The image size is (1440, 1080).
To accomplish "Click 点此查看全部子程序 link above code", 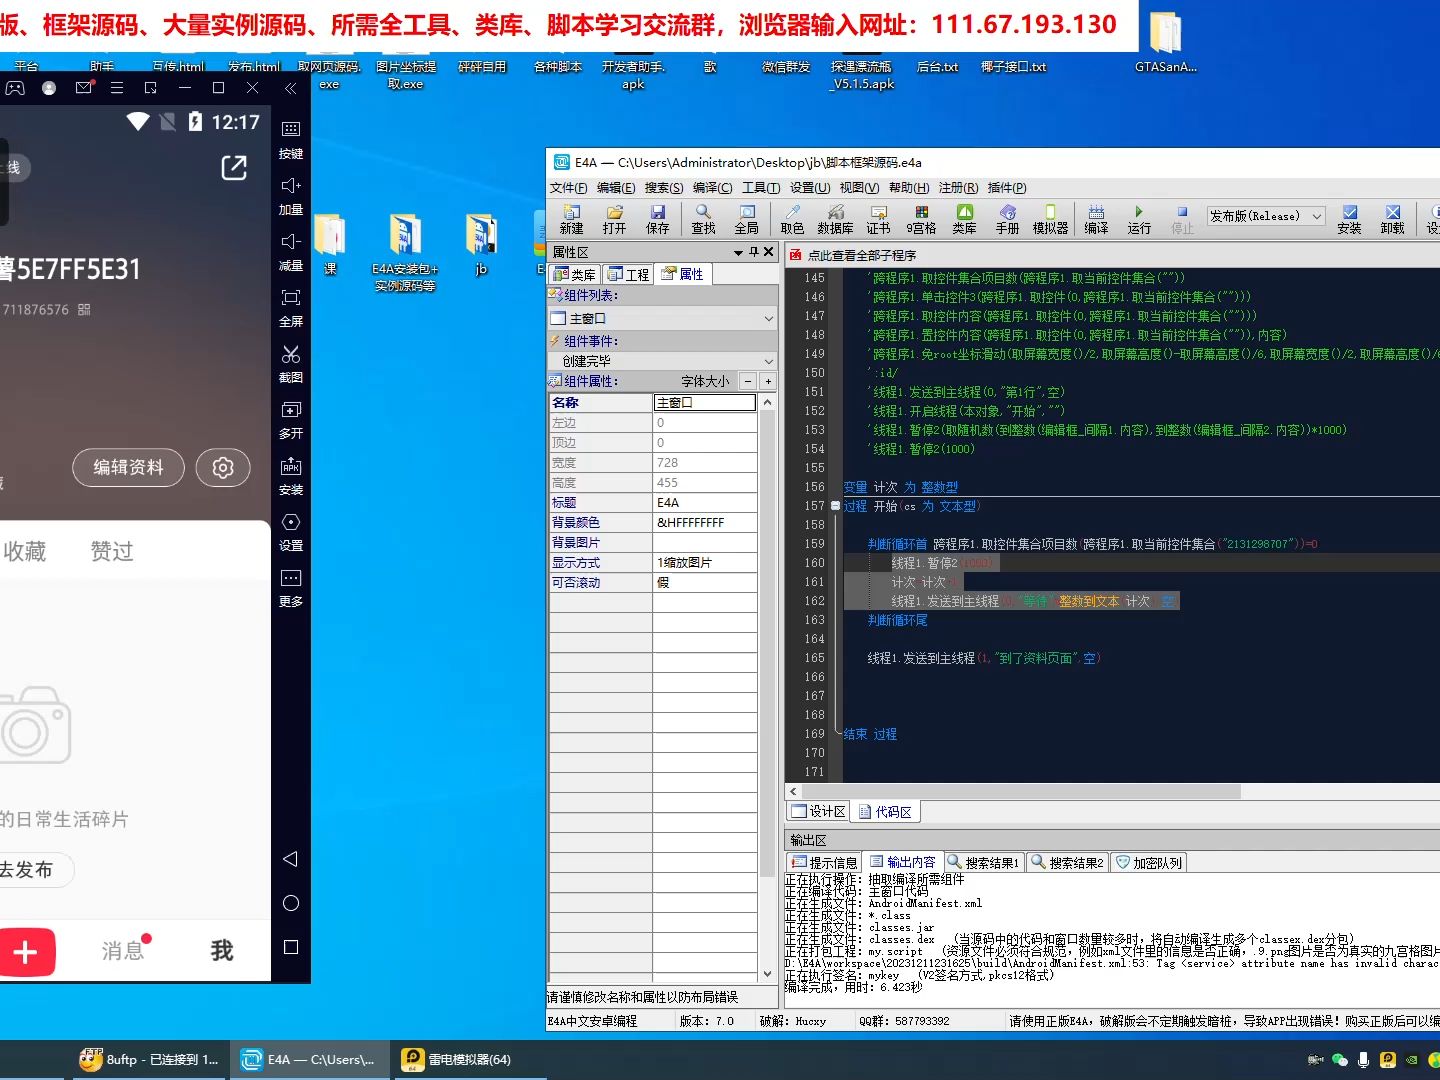I will click(862, 255).
